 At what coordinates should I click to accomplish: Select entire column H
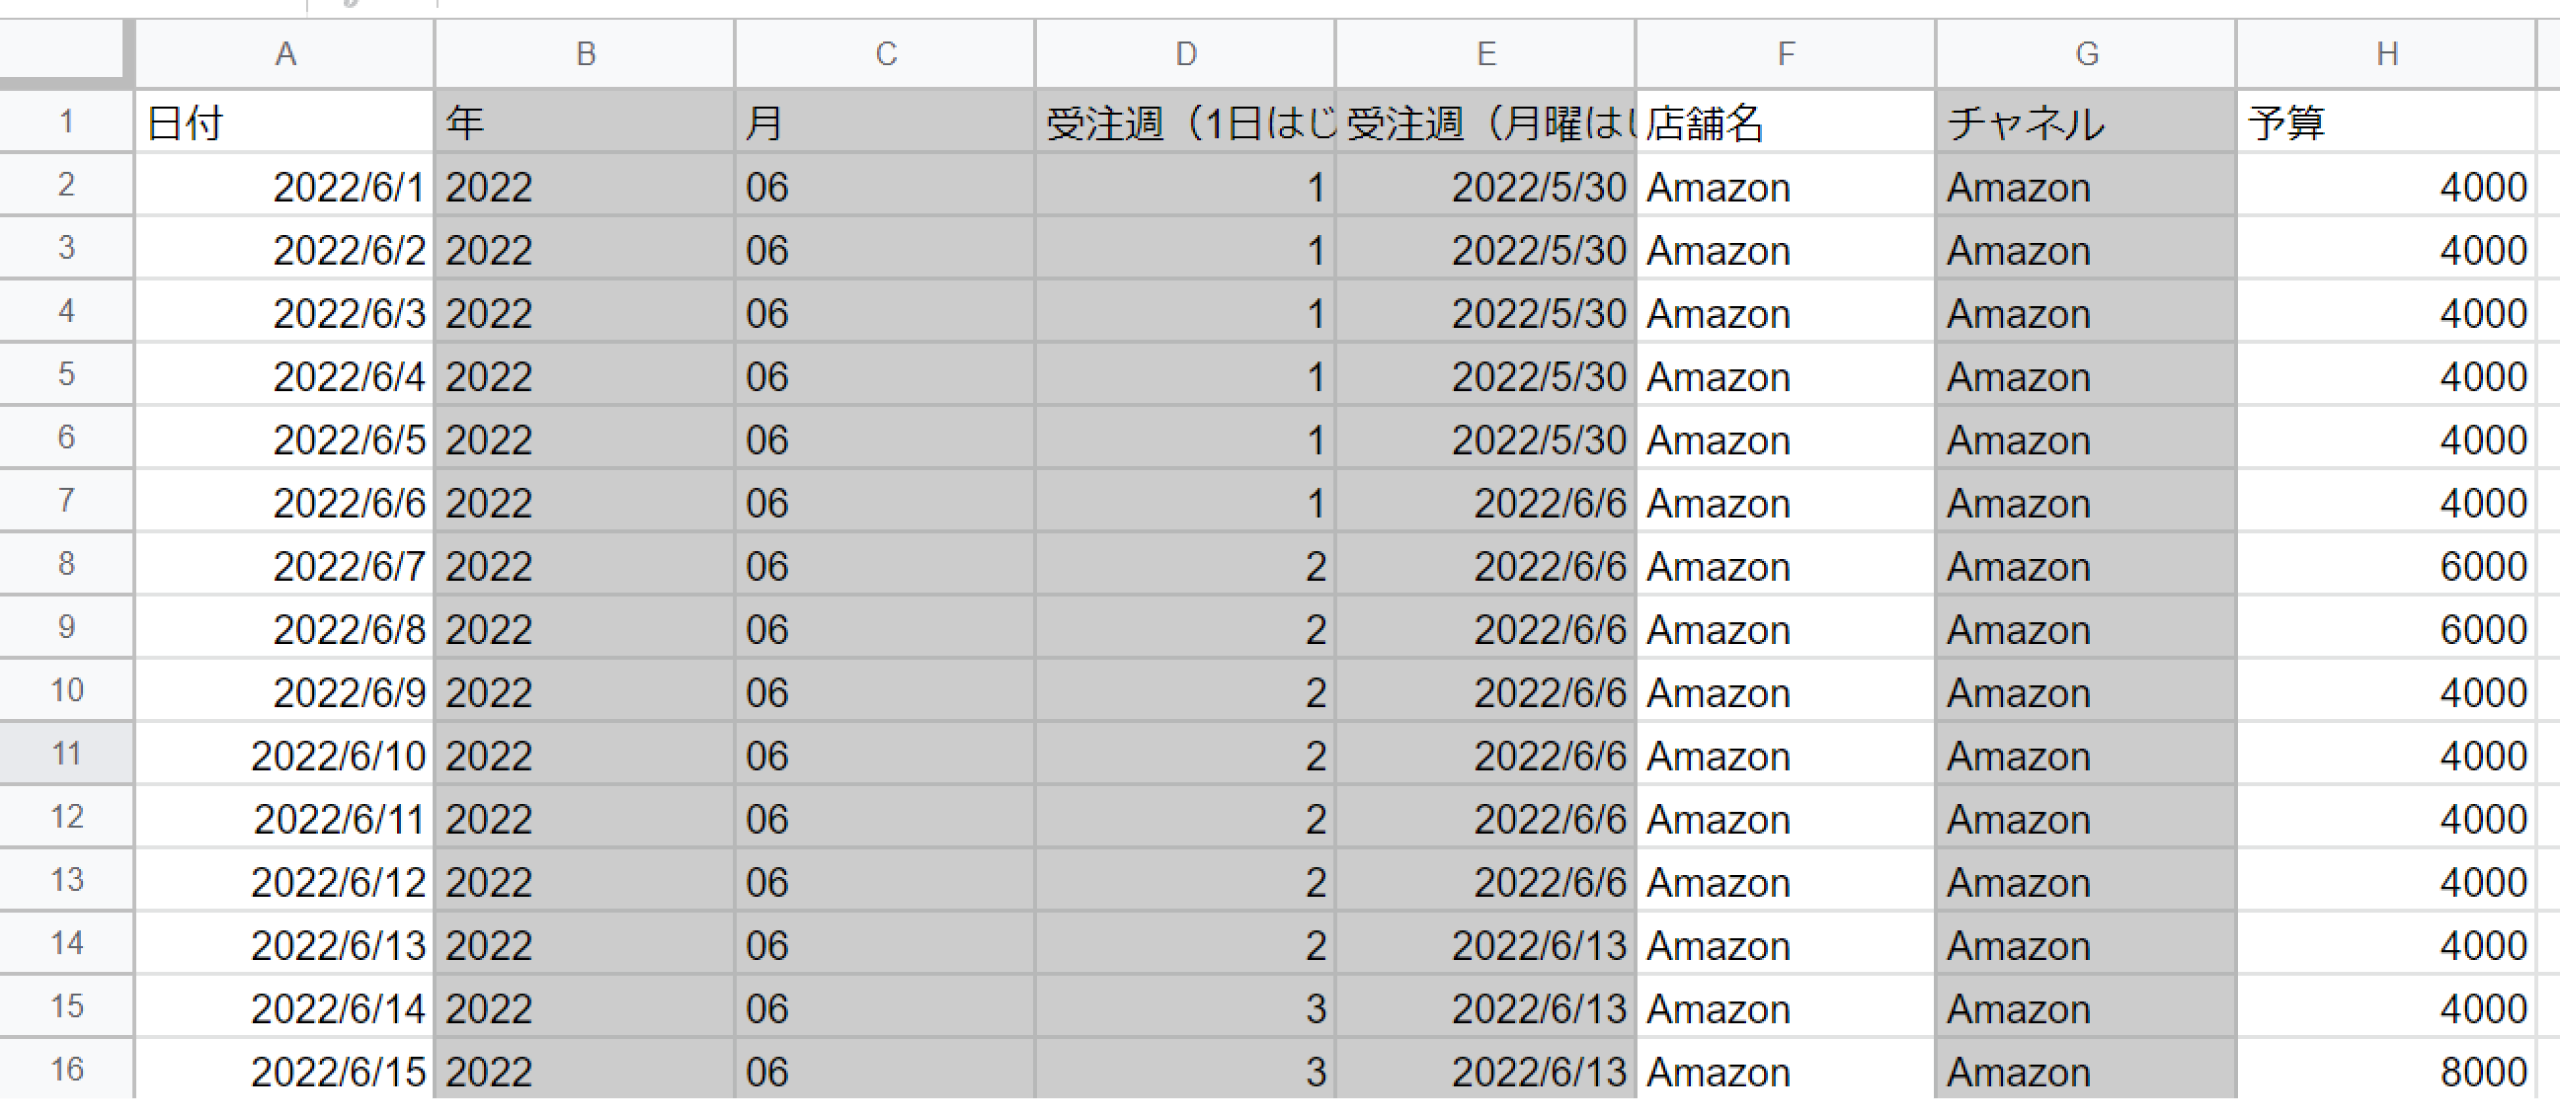tap(2386, 54)
